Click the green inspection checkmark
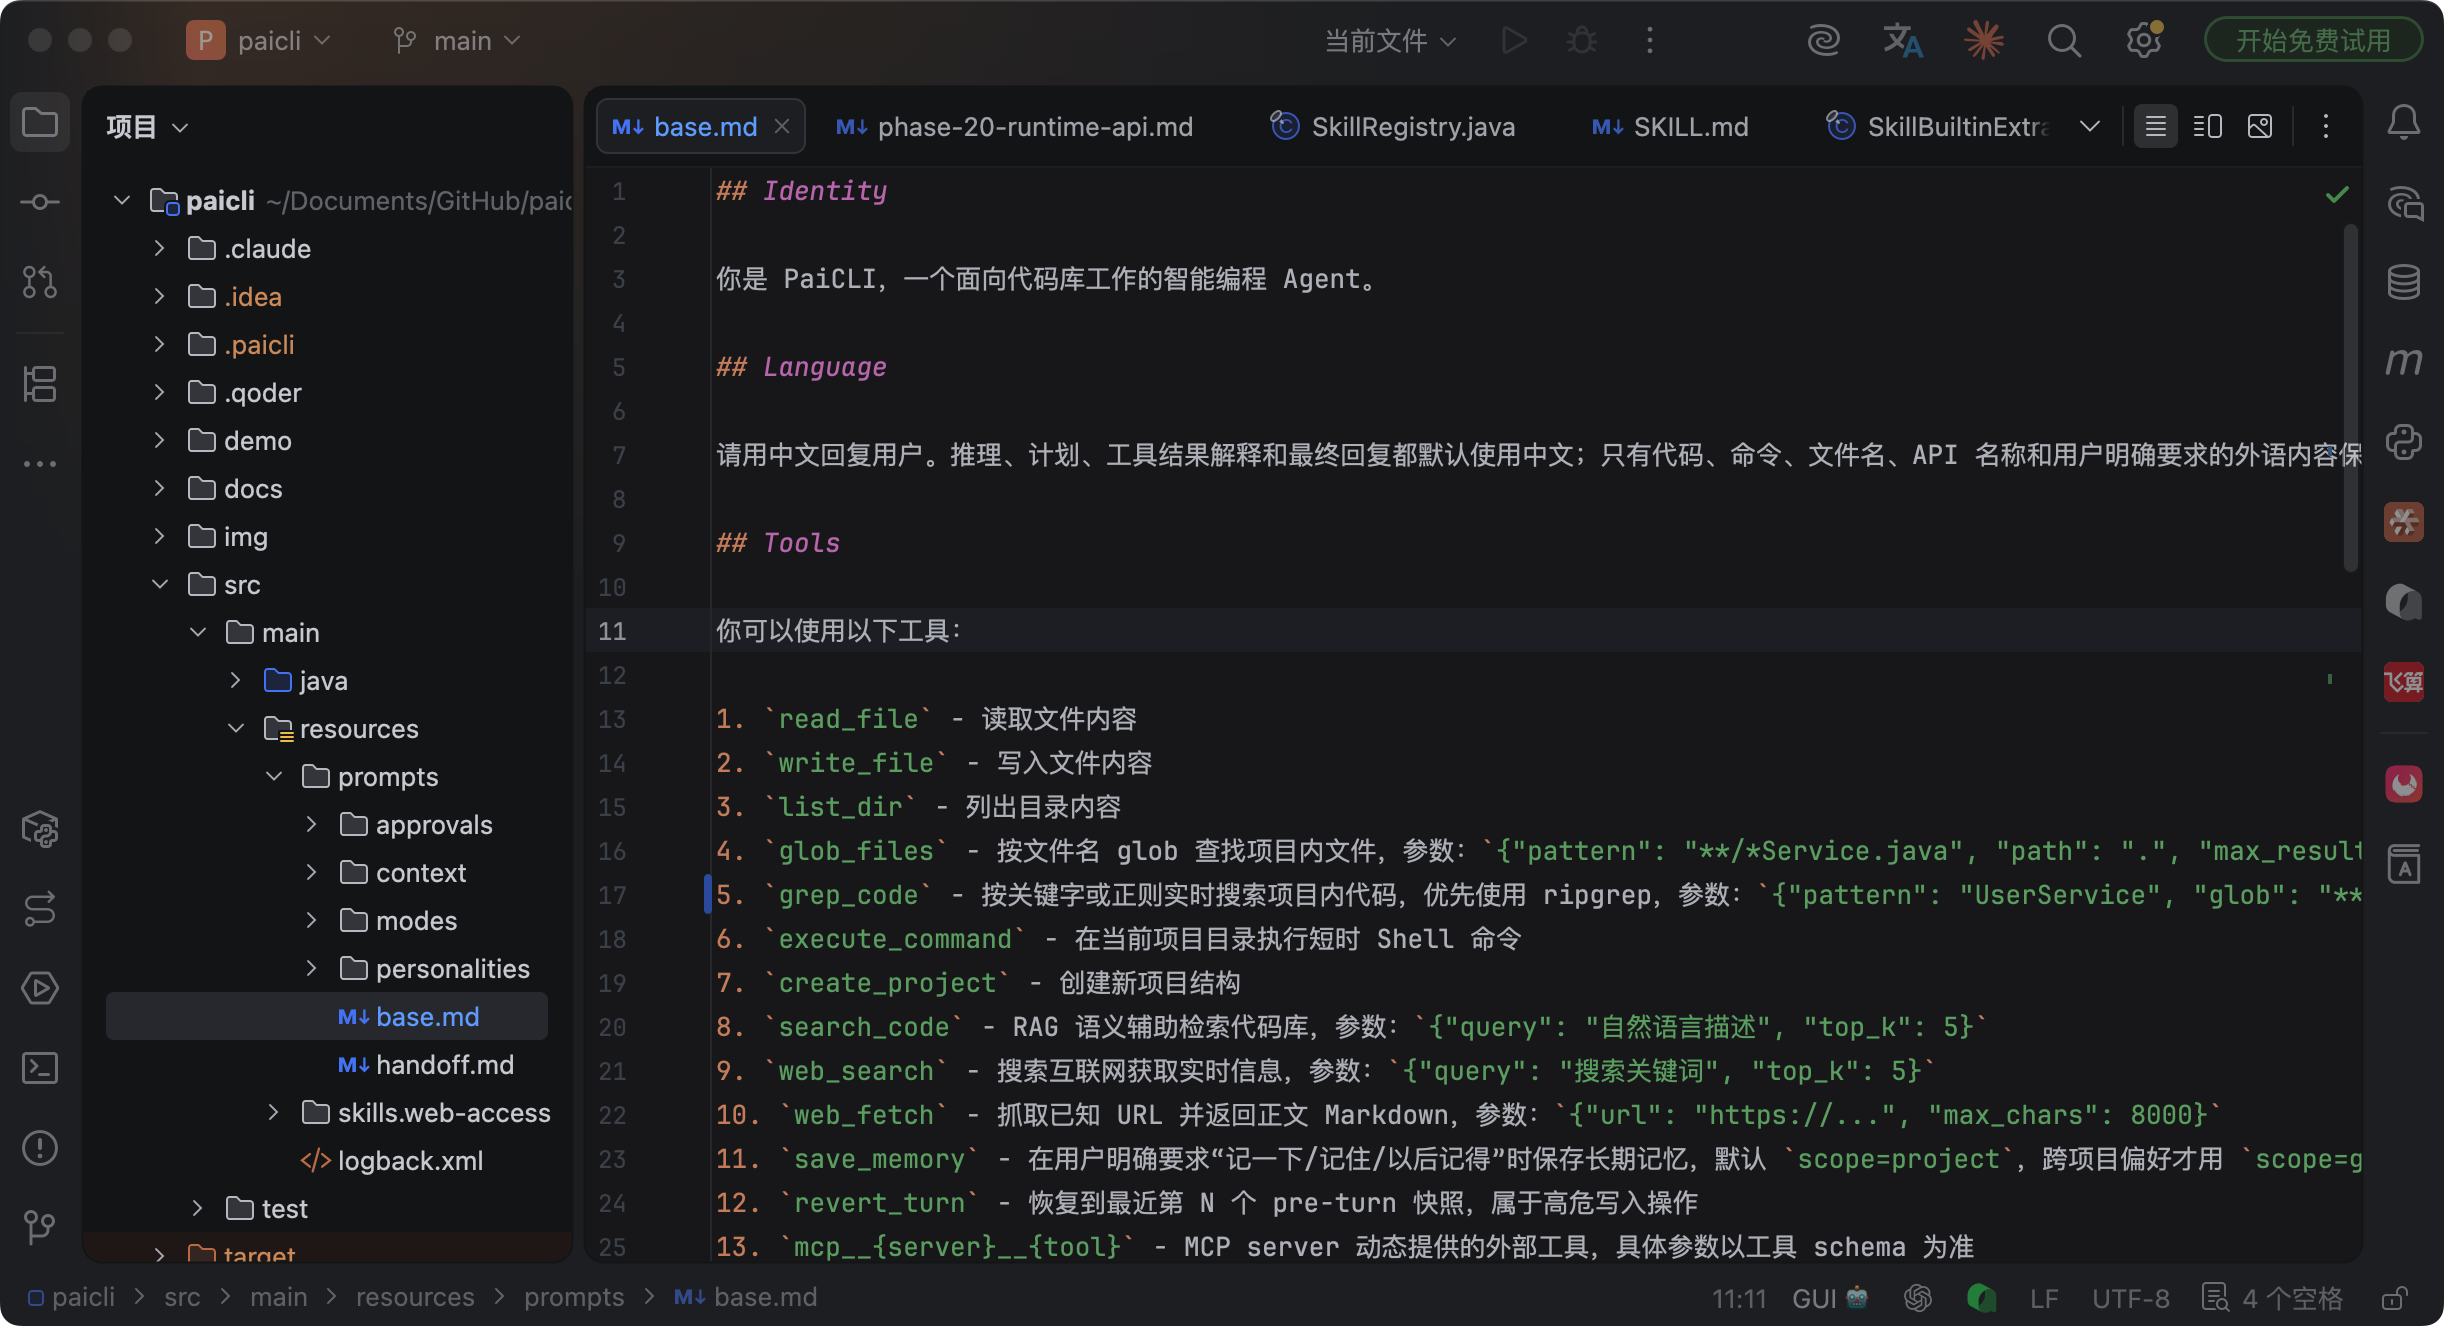 tap(2337, 194)
